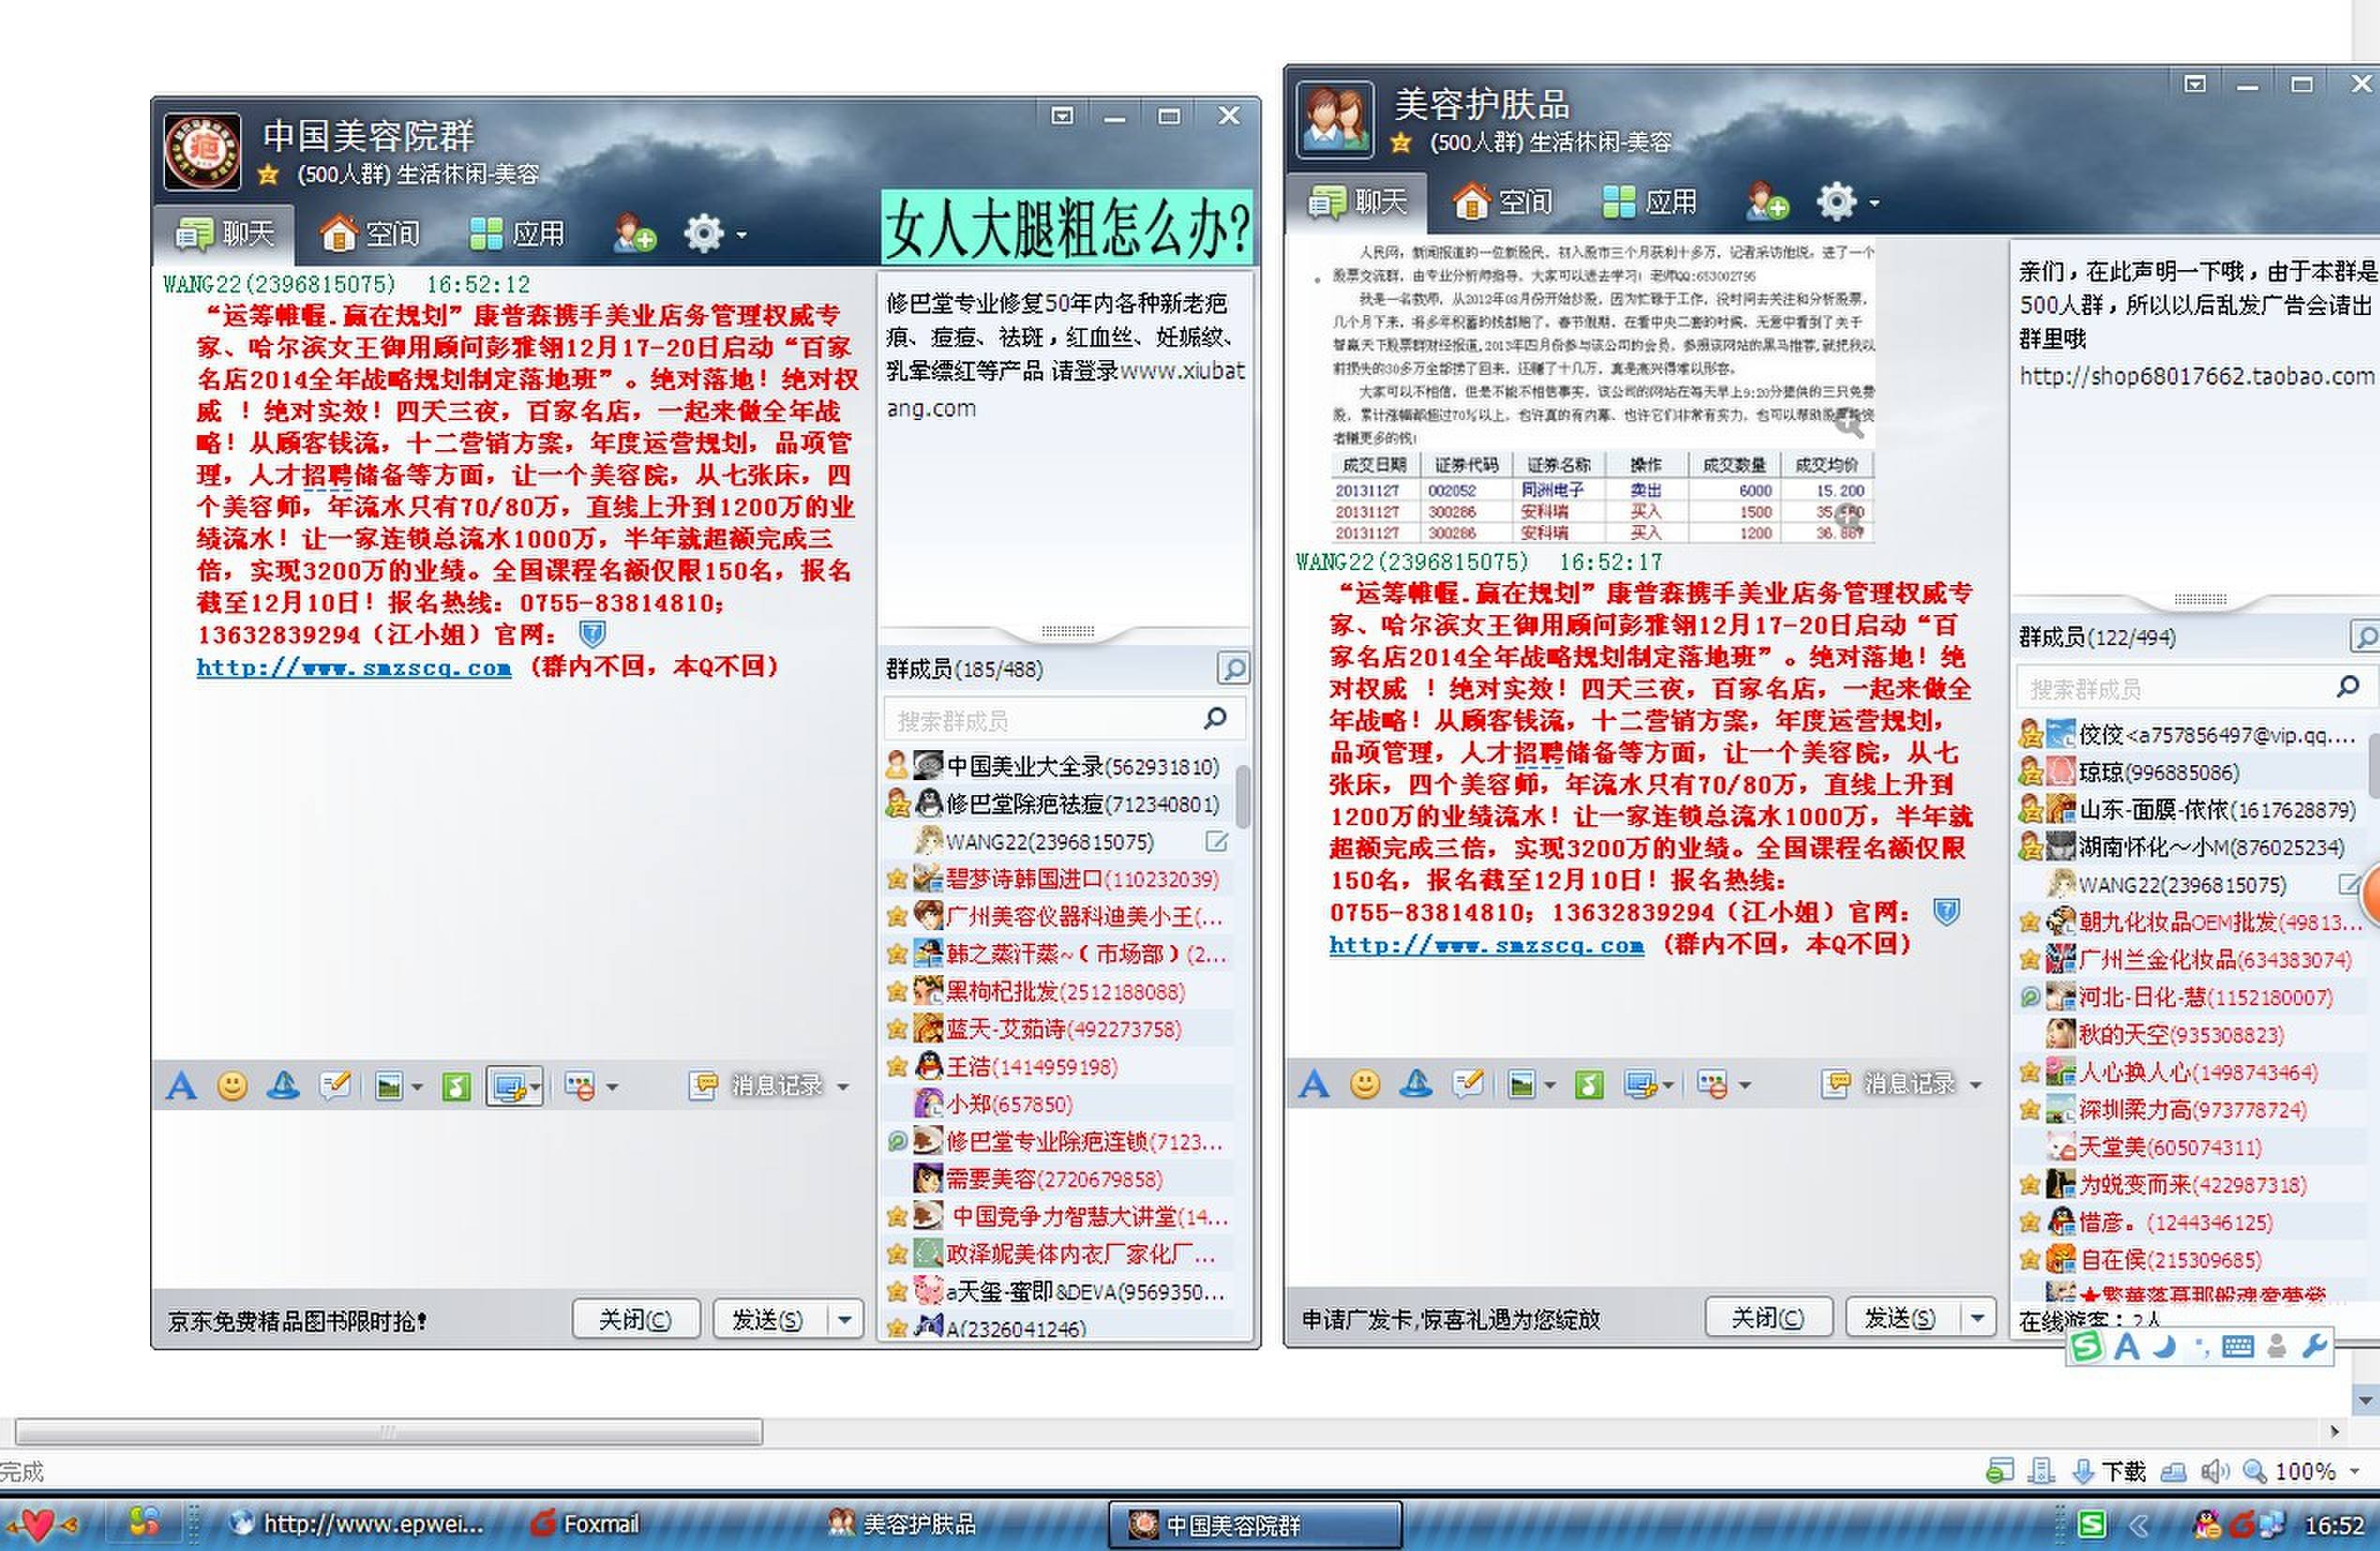Click 美容护肤品 group avatar
This screenshot has height=1551, width=2380.
(x=1335, y=120)
